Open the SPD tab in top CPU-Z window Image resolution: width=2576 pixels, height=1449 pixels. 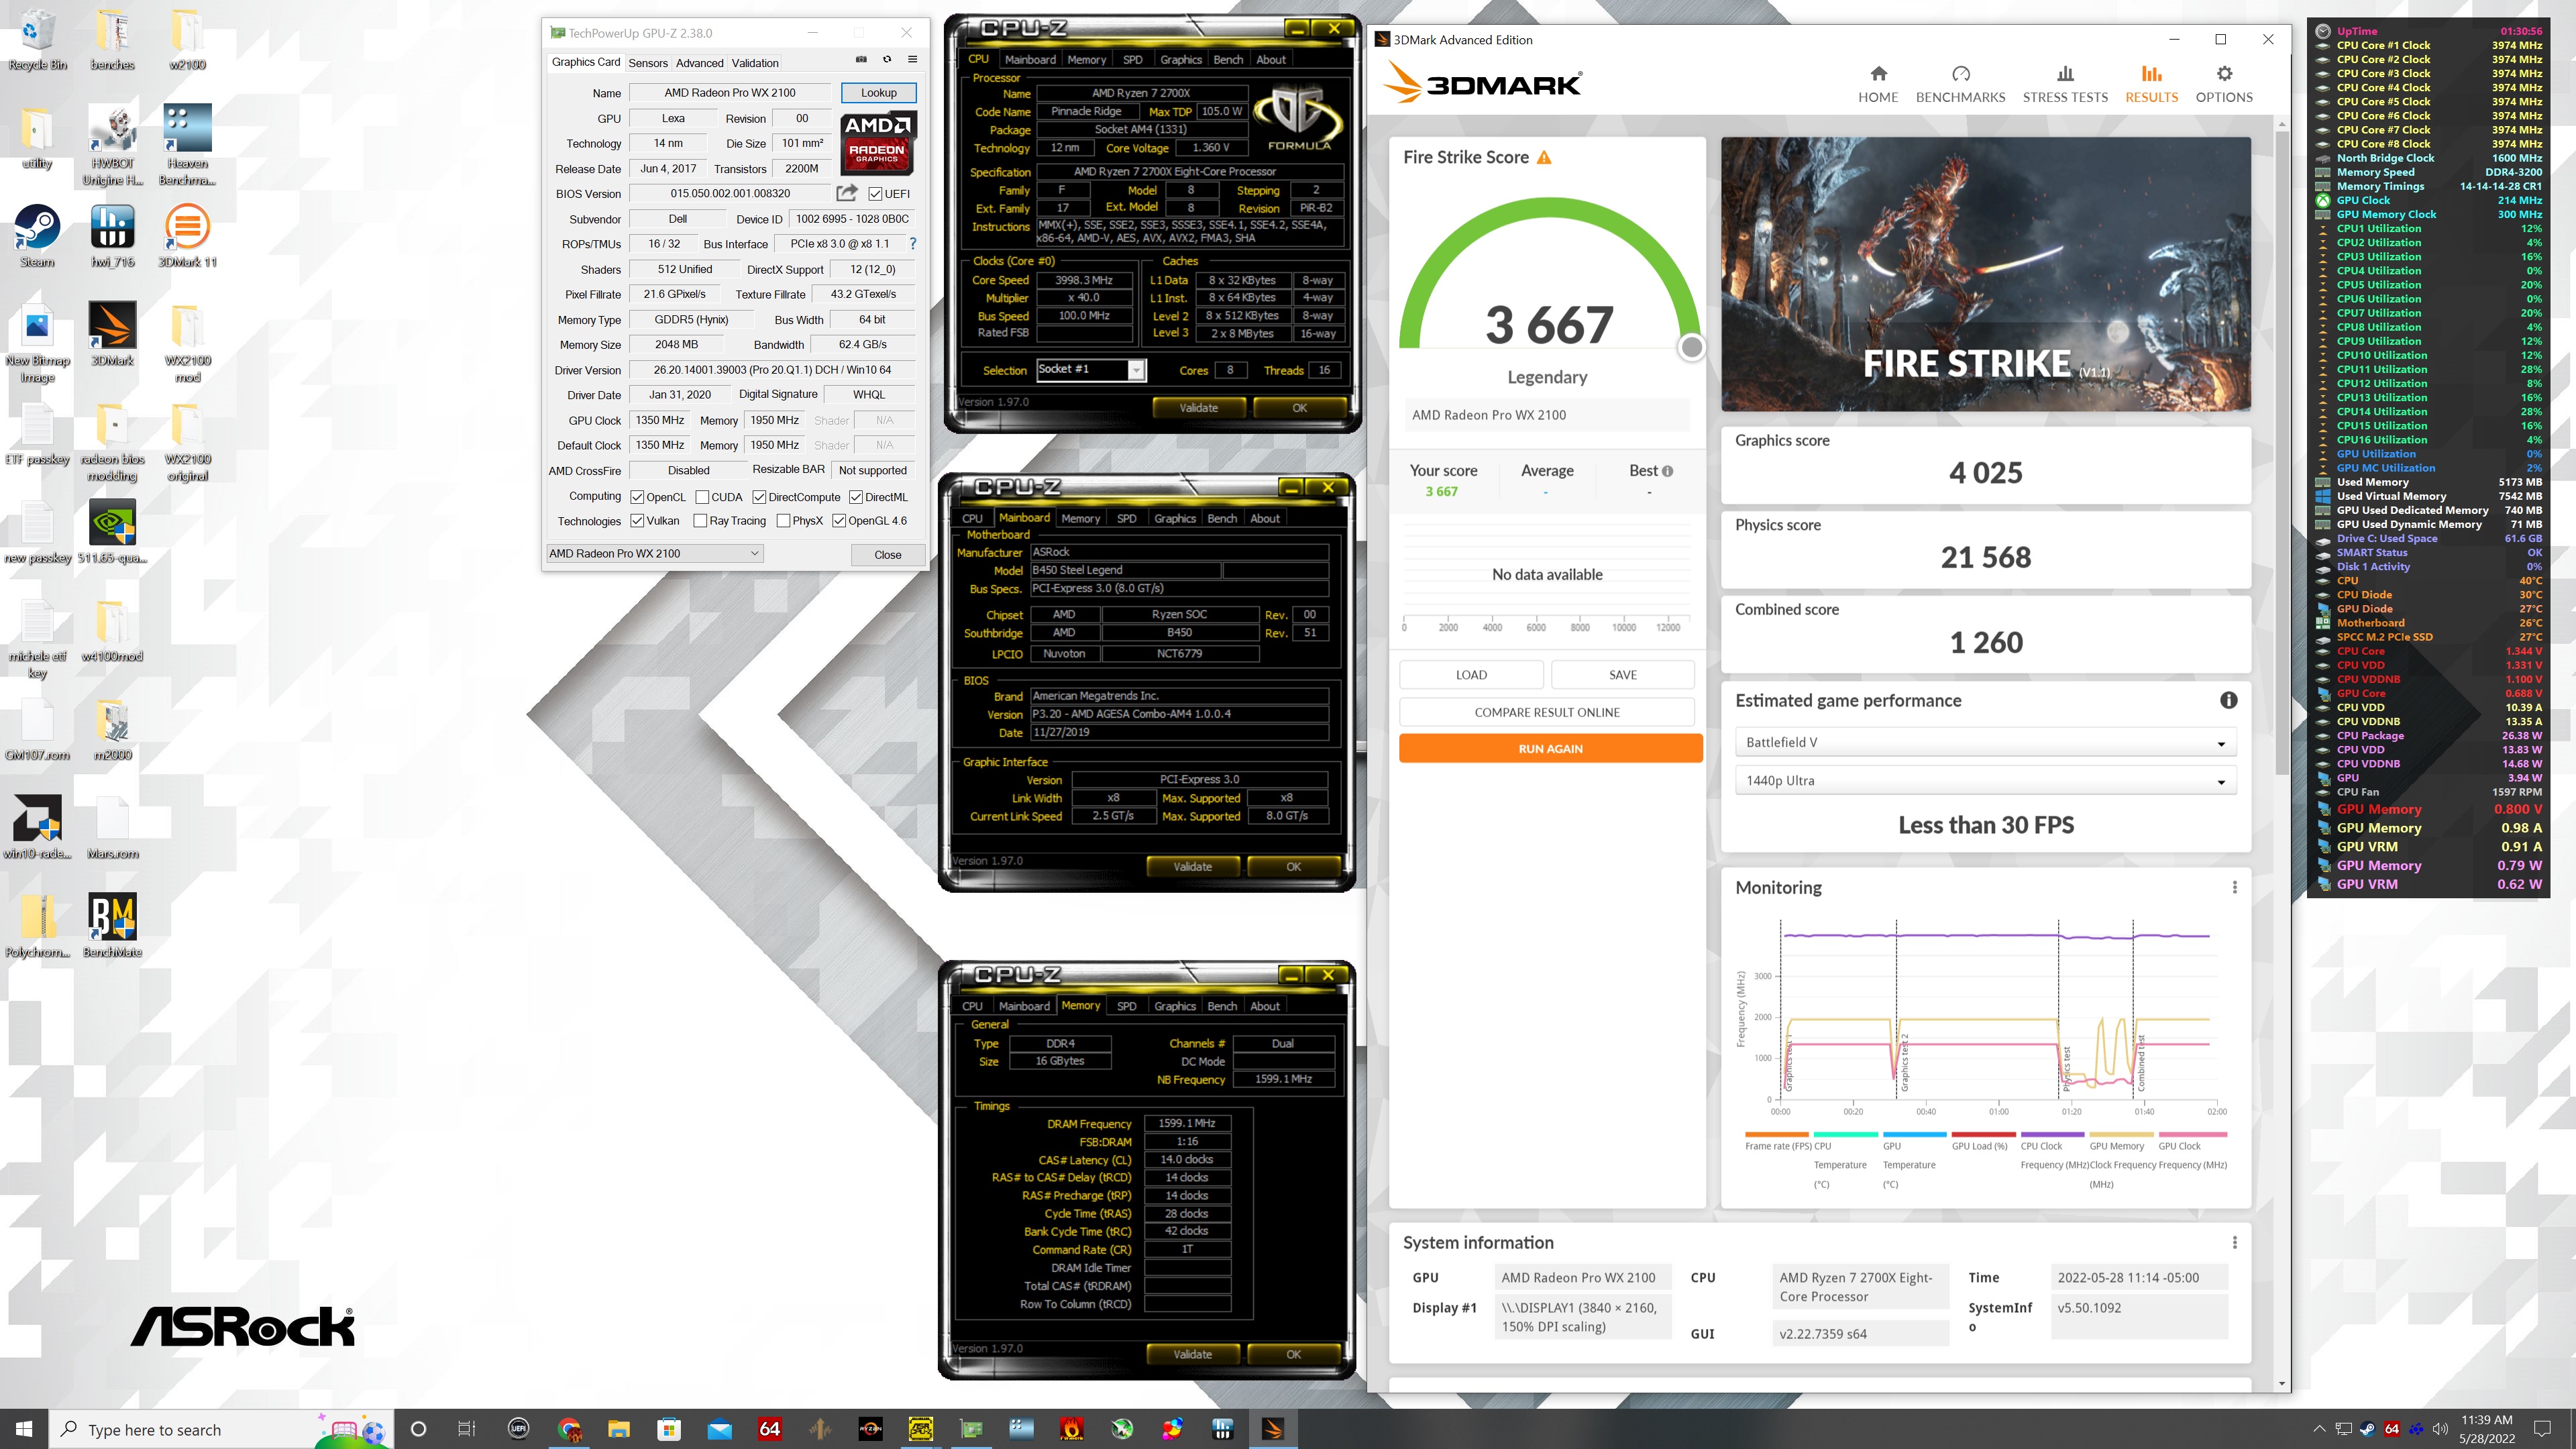click(x=1132, y=60)
